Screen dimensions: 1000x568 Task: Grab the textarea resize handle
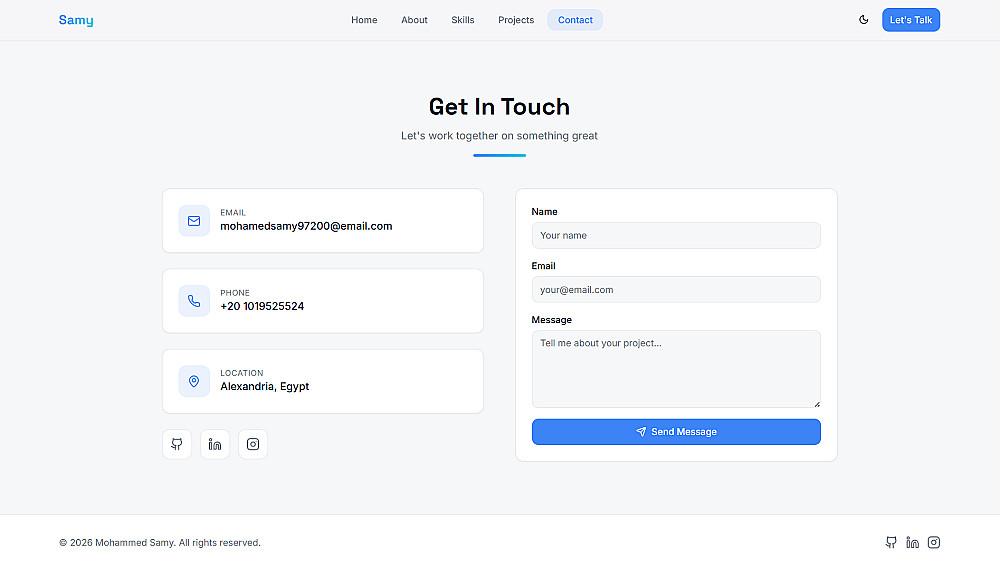click(816, 404)
